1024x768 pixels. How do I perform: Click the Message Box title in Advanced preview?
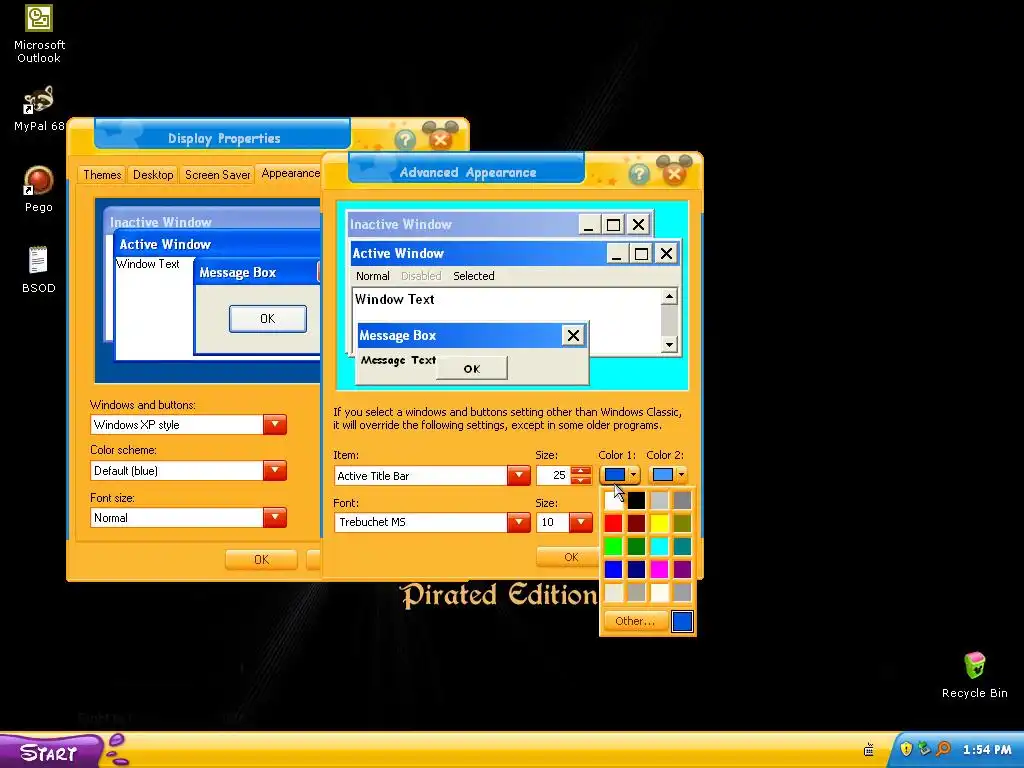click(x=397, y=336)
